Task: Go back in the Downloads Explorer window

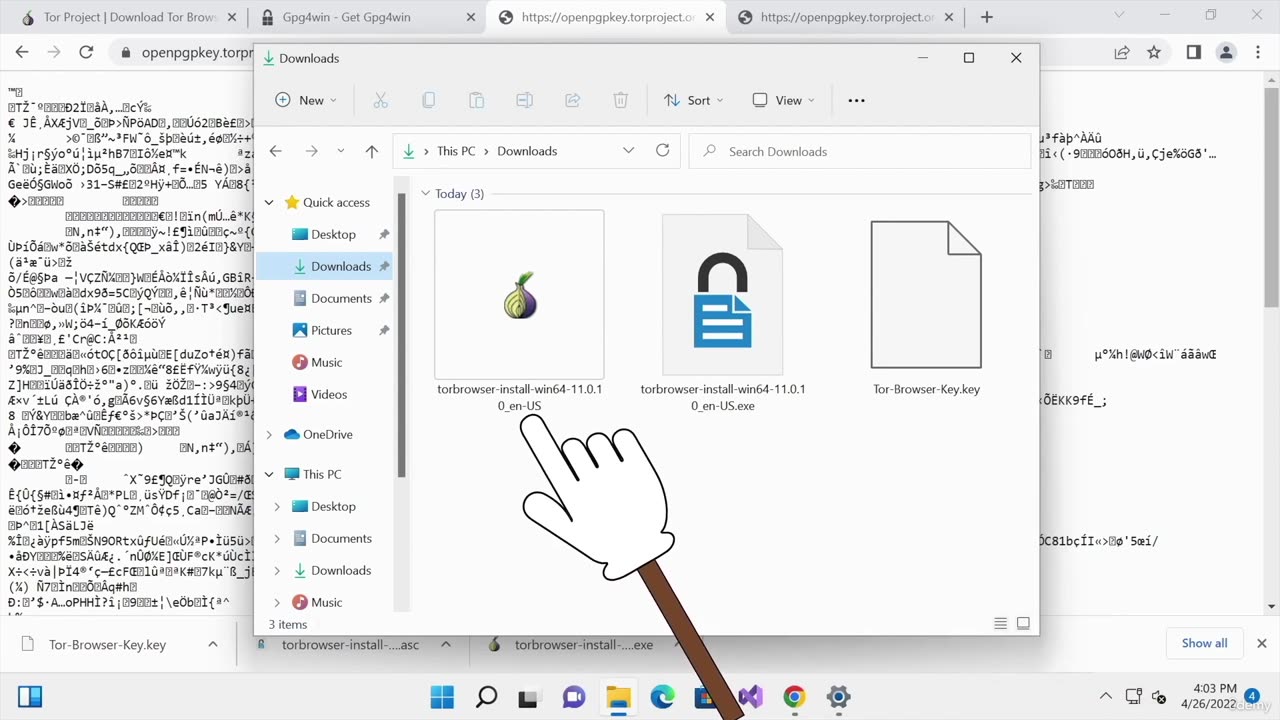Action: 276,151
